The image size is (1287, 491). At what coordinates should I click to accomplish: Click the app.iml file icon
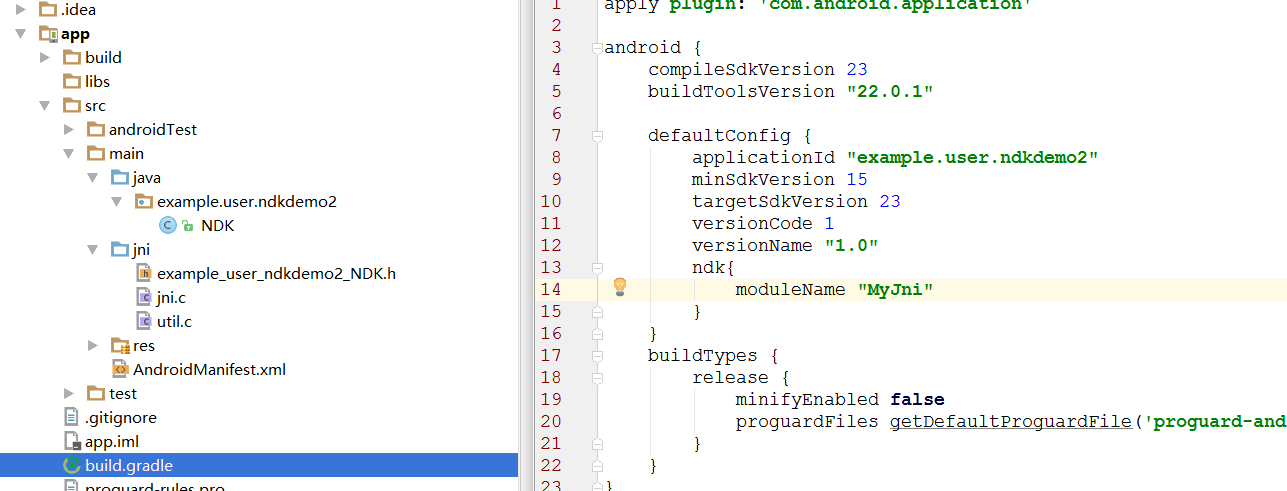coord(72,442)
